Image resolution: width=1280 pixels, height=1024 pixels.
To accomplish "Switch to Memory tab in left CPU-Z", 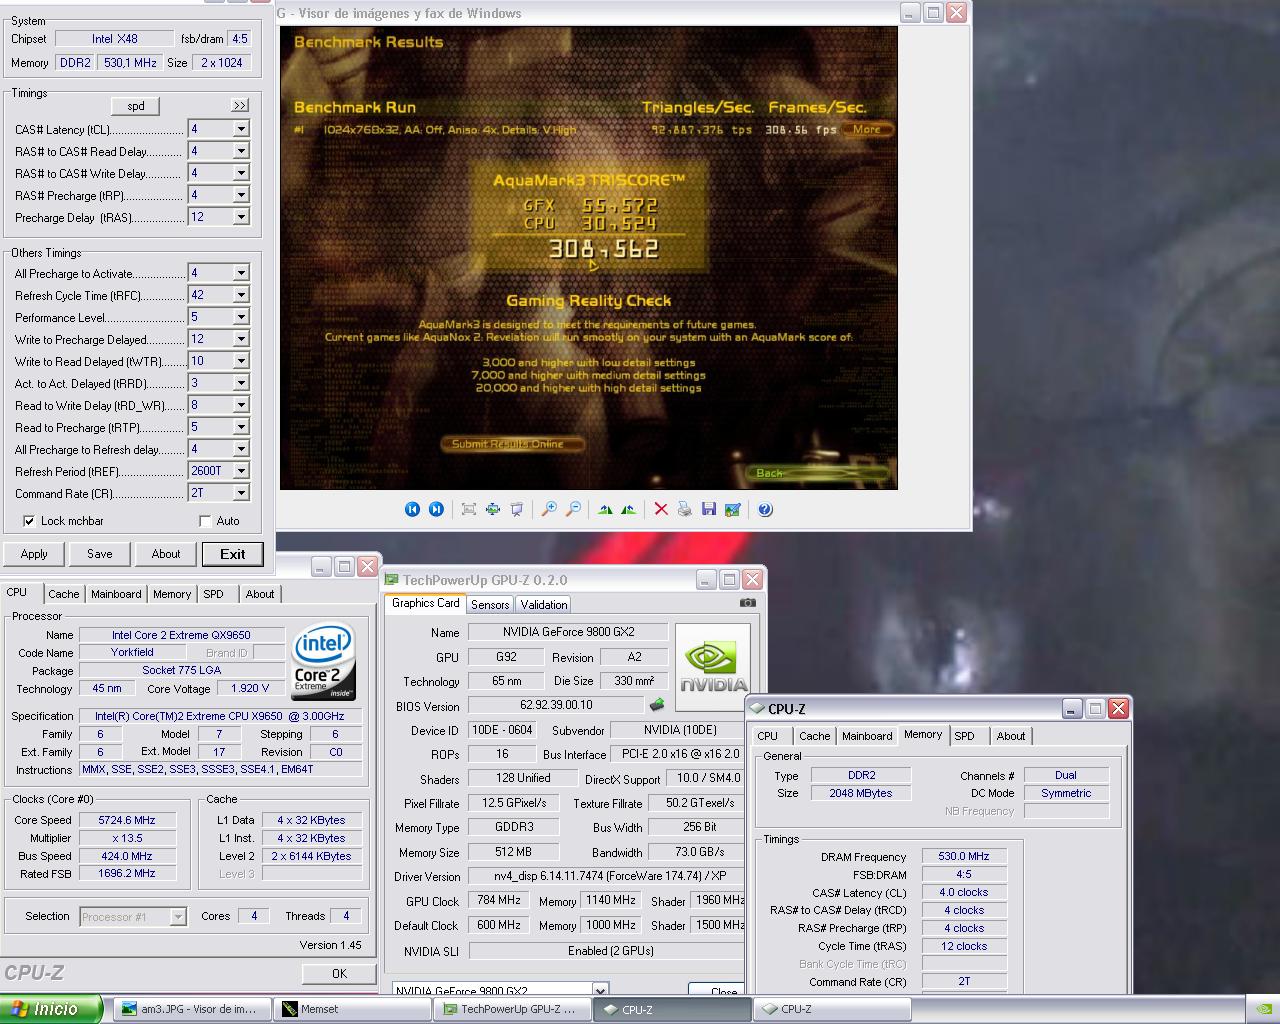I will point(172,594).
